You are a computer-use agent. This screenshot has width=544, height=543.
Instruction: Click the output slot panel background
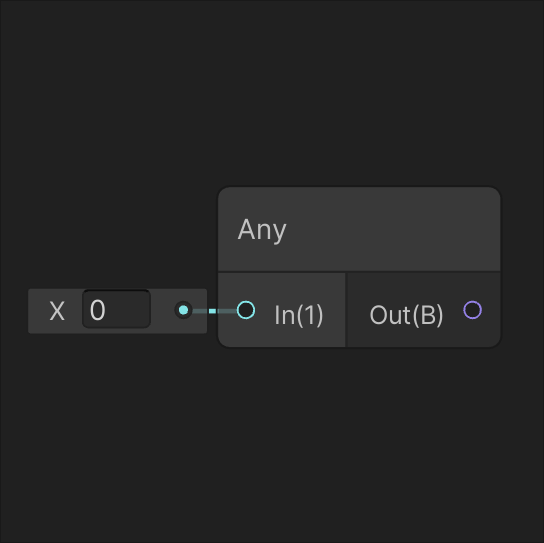(x=423, y=333)
